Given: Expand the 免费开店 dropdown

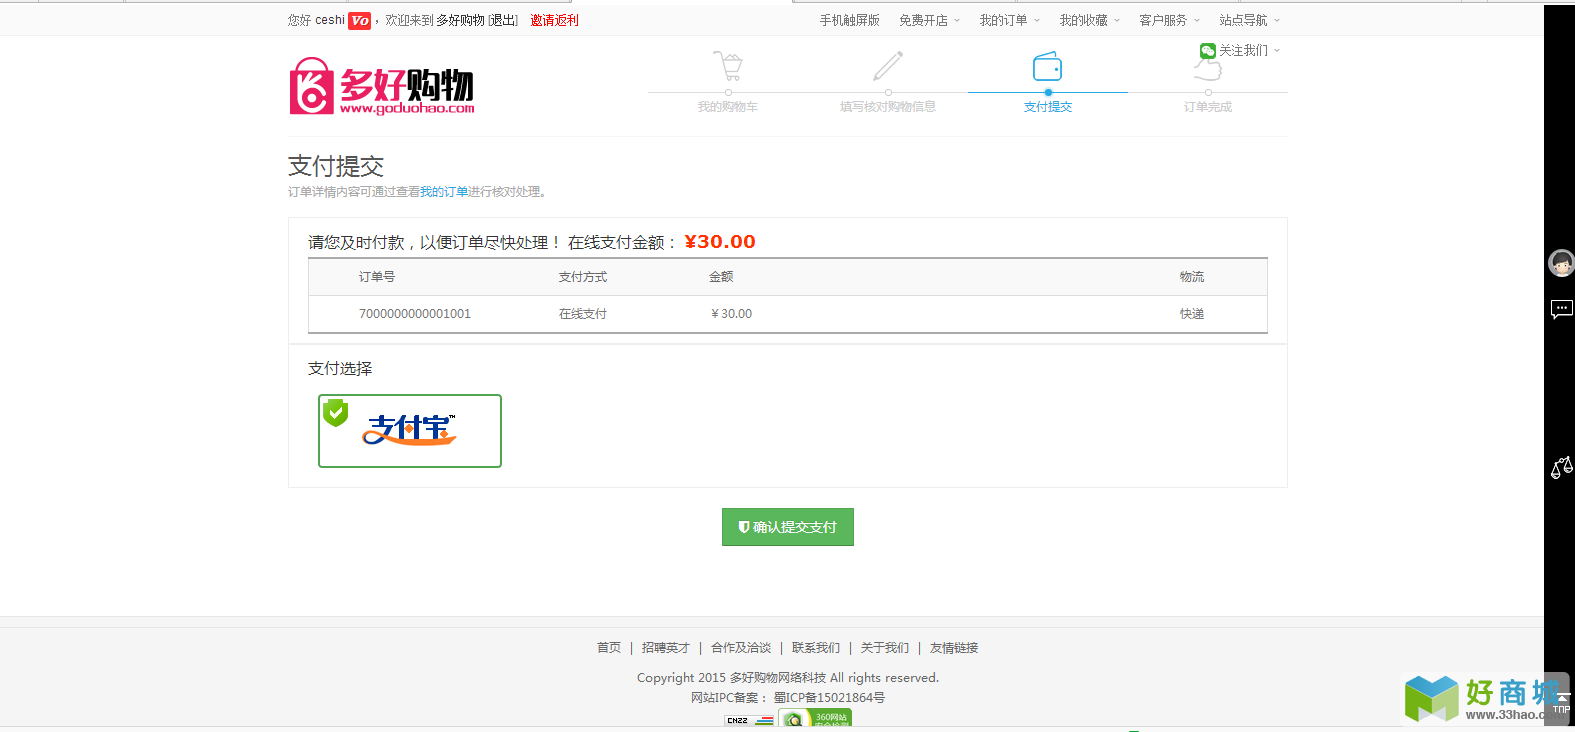Looking at the screenshot, I should tap(929, 20).
